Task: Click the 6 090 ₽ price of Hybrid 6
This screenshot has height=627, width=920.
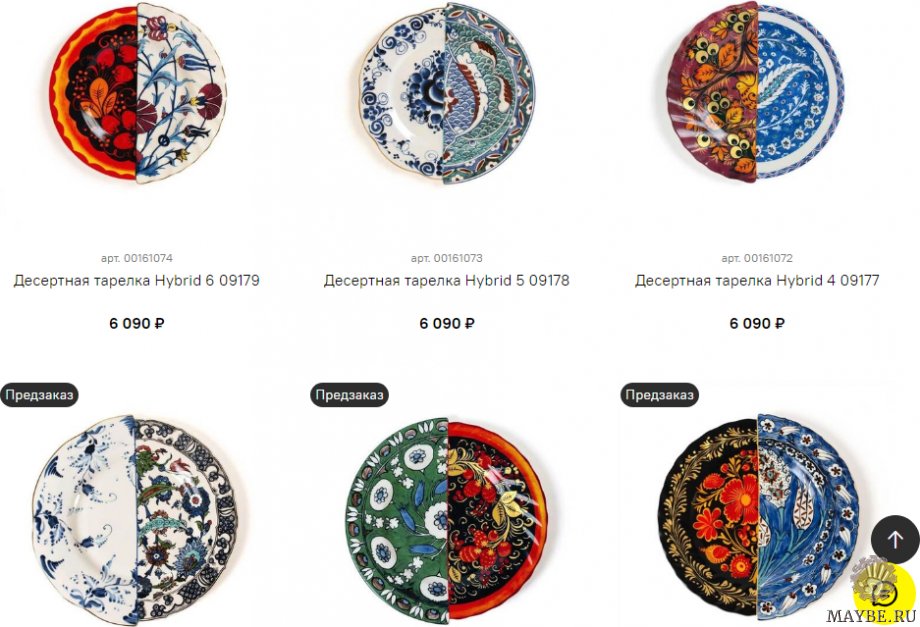Action: pyautogui.click(x=137, y=323)
